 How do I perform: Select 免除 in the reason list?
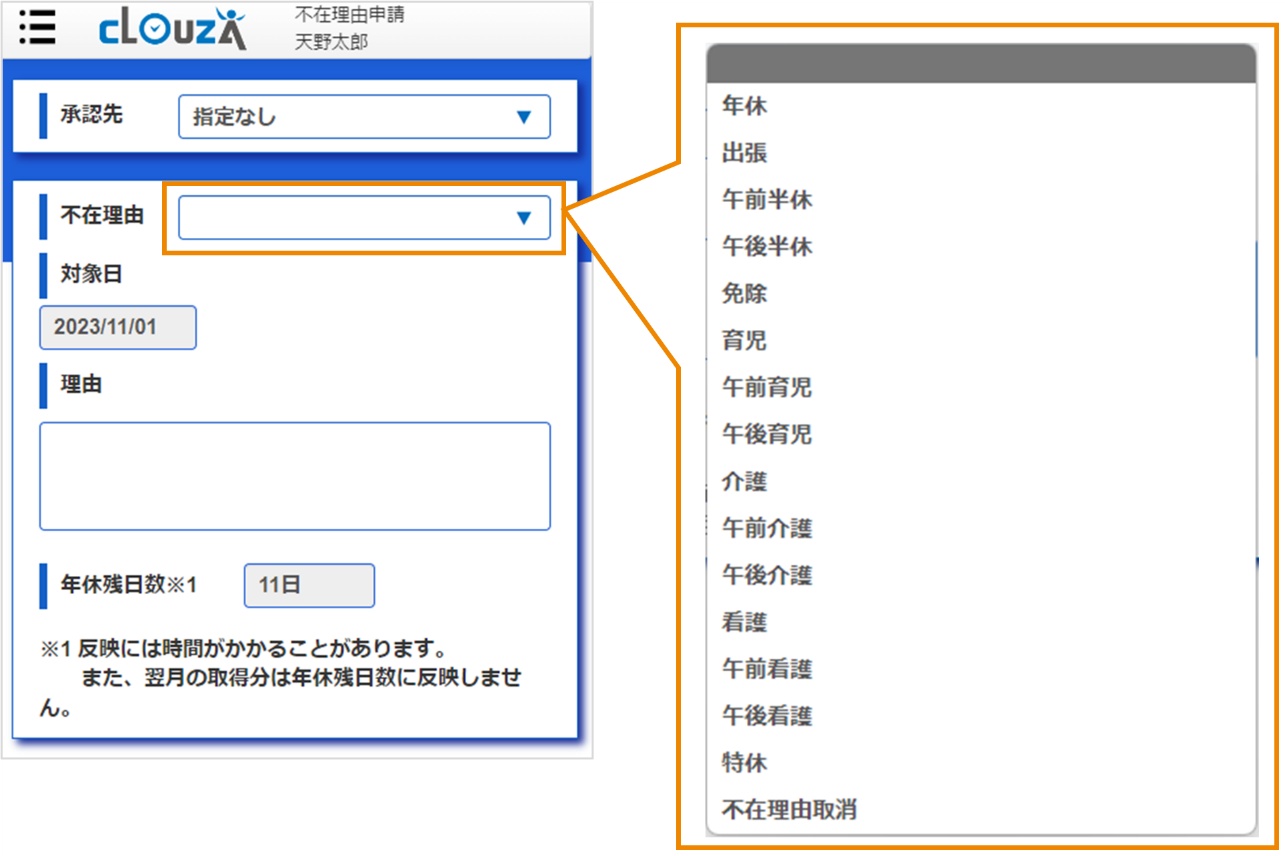click(x=742, y=294)
